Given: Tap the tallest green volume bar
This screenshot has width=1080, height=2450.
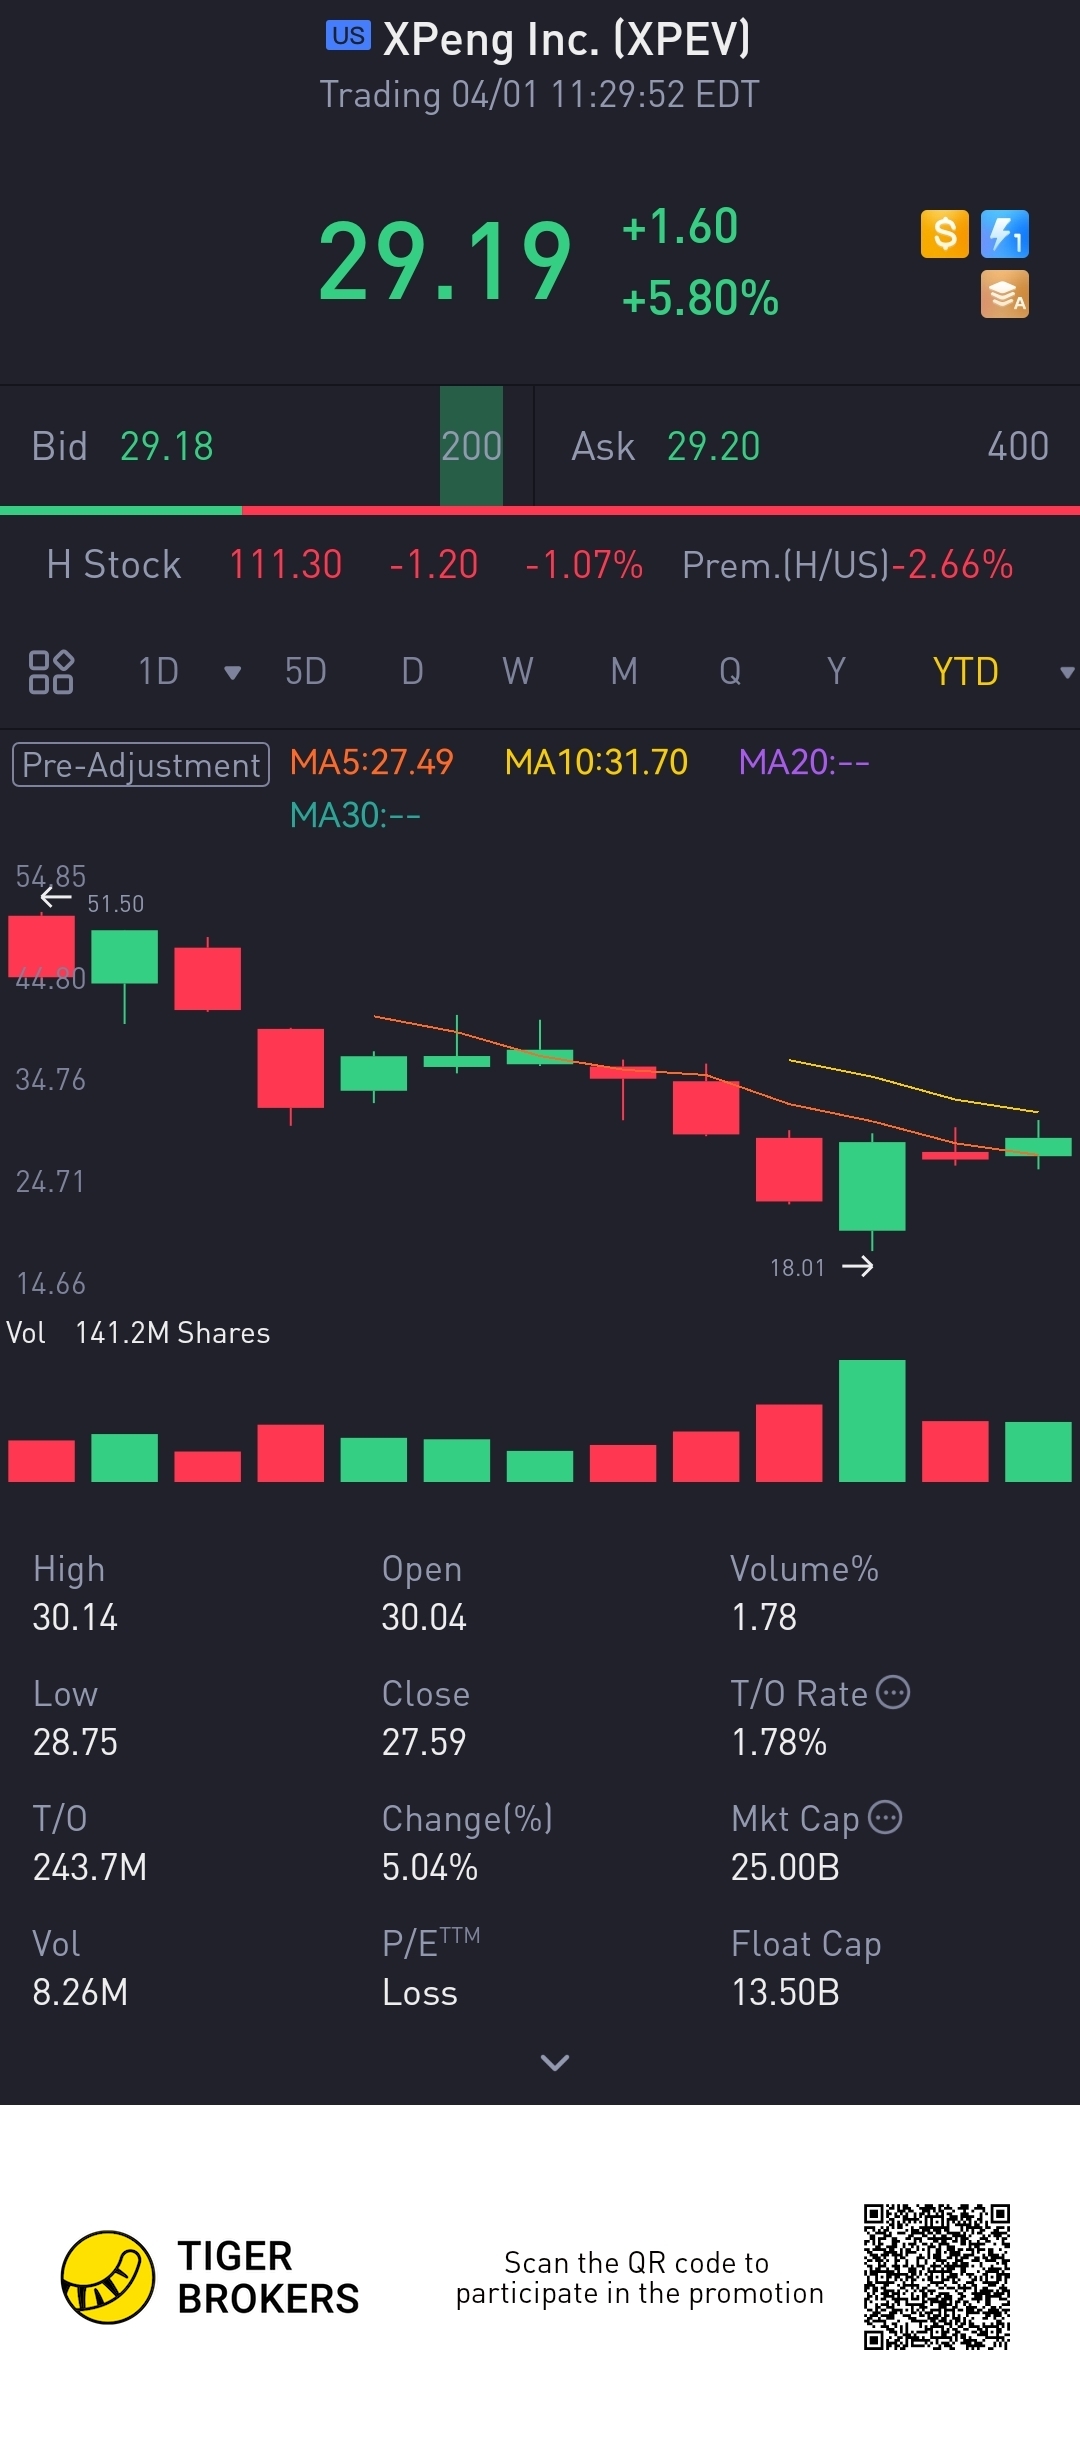Looking at the screenshot, I should pyautogui.click(x=872, y=1421).
